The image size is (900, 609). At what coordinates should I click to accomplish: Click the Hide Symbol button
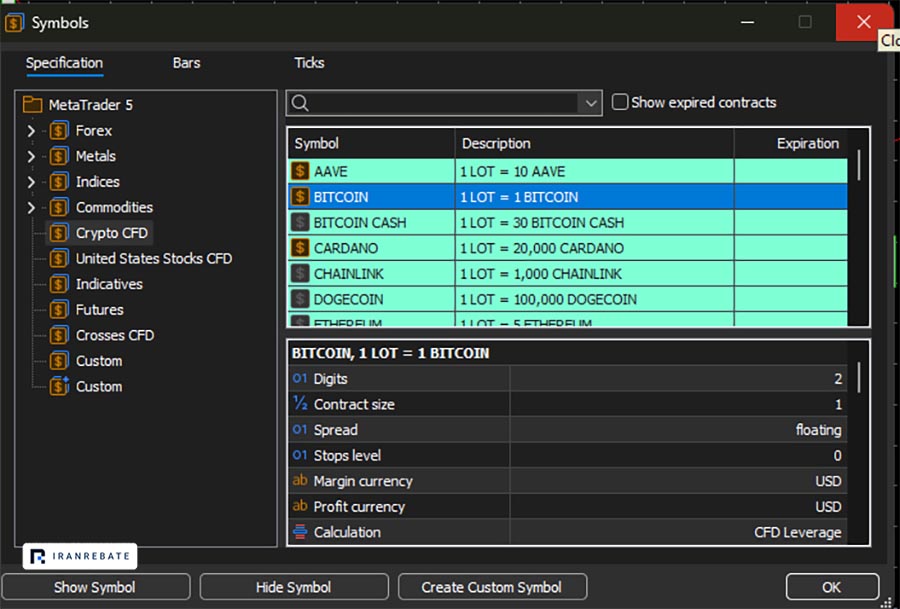[294, 587]
